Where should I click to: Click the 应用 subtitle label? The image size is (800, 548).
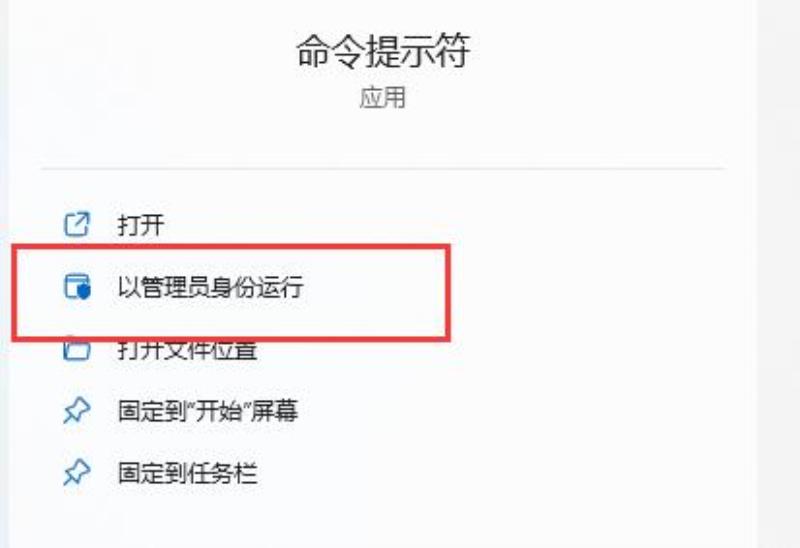coord(383,97)
